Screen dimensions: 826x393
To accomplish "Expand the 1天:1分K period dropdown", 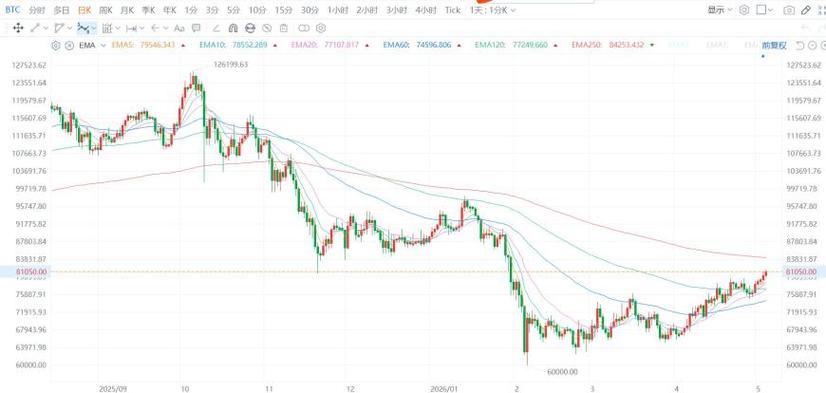I will 493,10.
